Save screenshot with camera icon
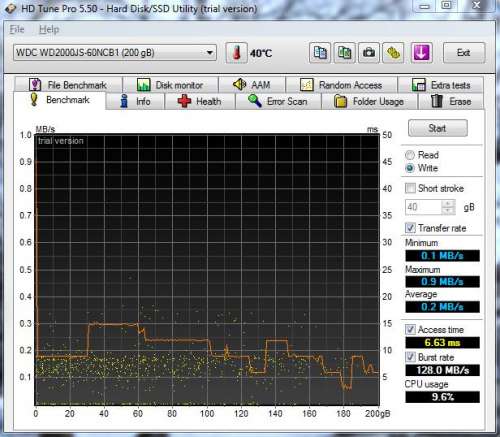This screenshot has height=437, width=500. click(x=369, y=53)
